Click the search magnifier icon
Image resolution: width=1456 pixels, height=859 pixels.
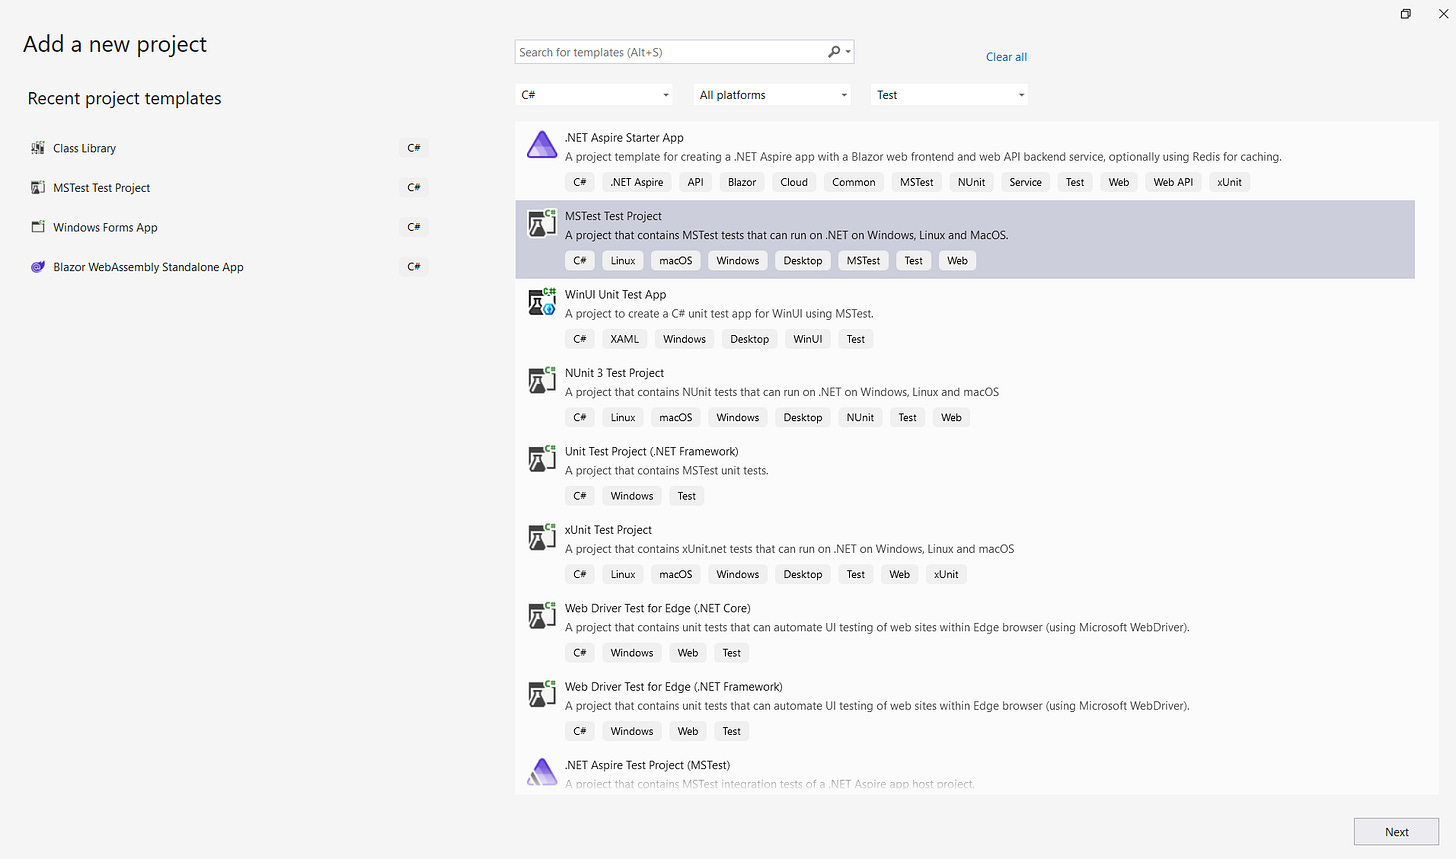click(834, 52)
